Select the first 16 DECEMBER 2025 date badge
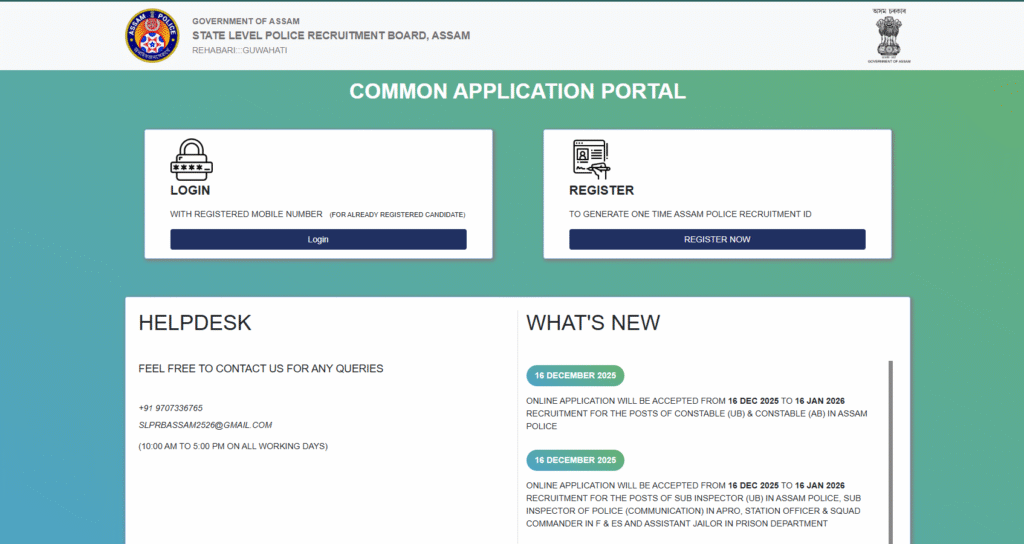 pyautogui.click(x=575, y=376)
